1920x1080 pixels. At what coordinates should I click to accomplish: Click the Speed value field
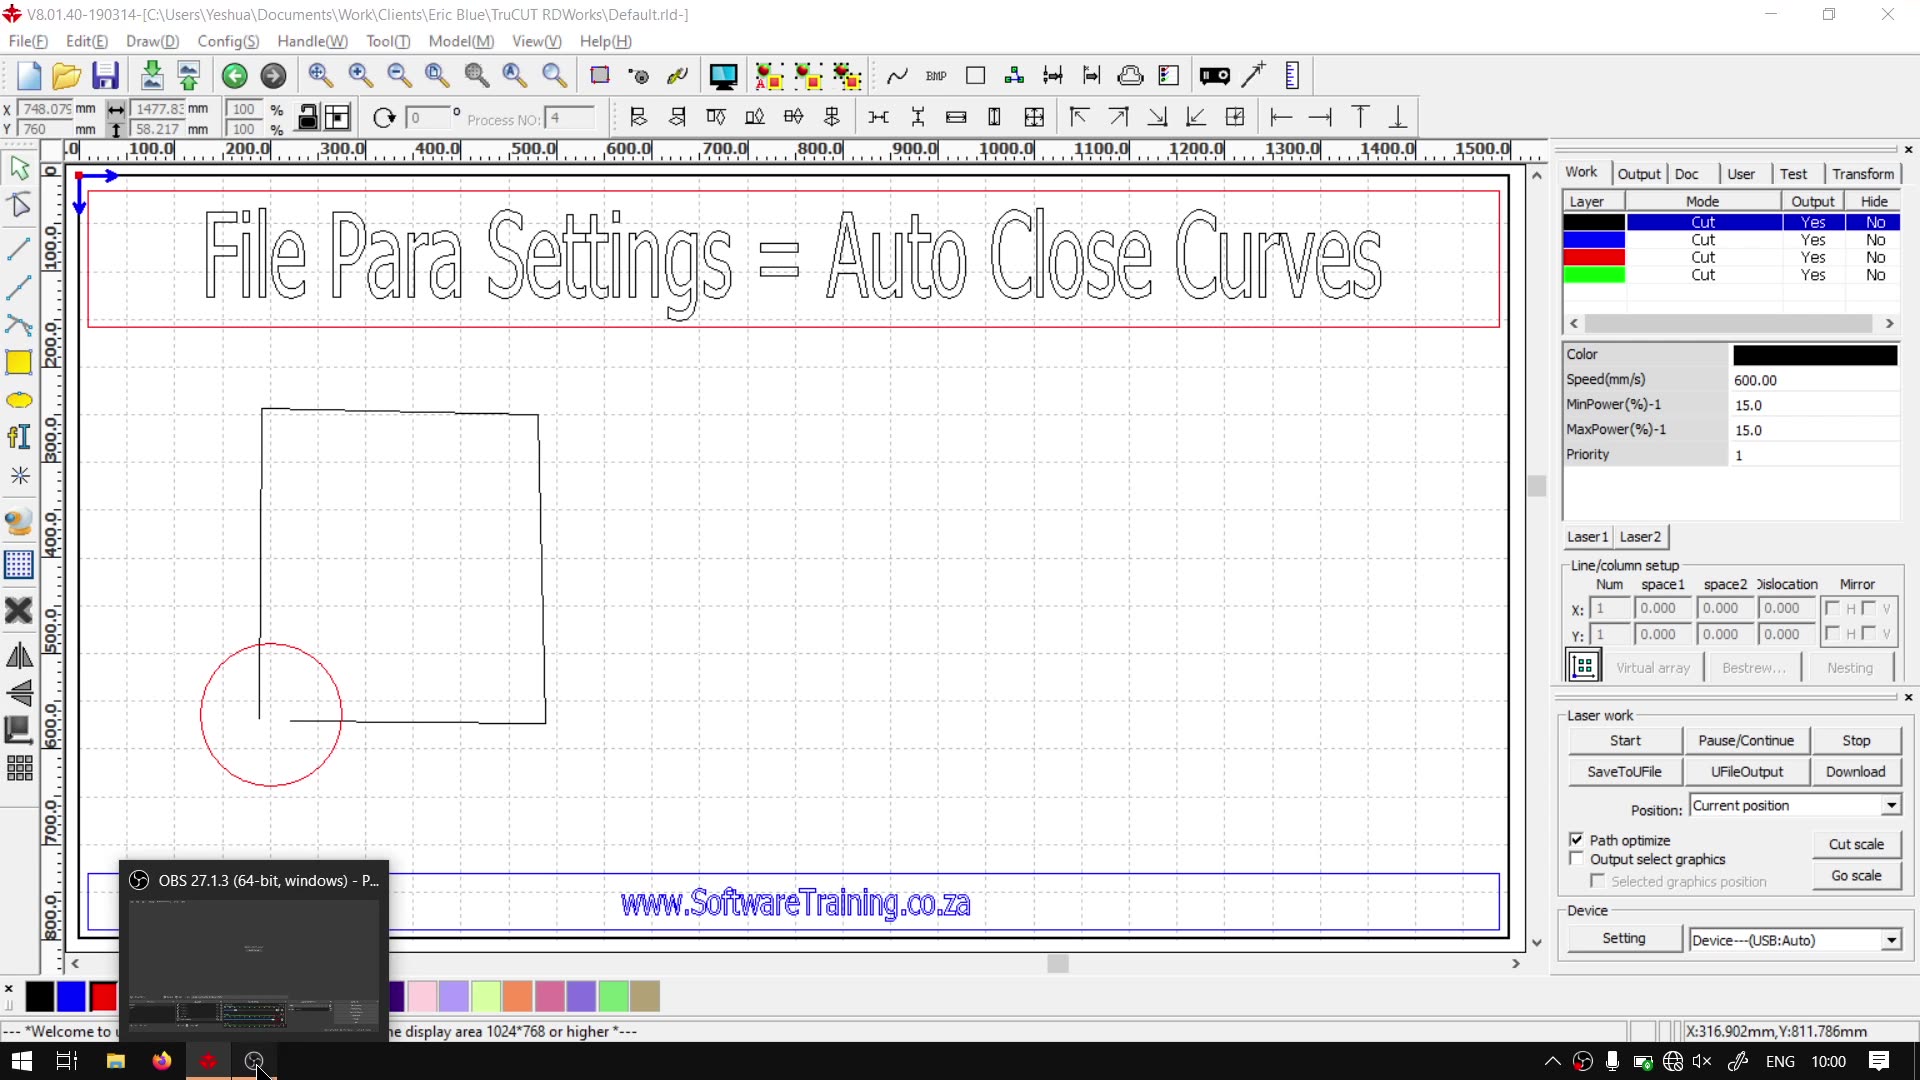pyautogui.click(x=1813, y=380)
